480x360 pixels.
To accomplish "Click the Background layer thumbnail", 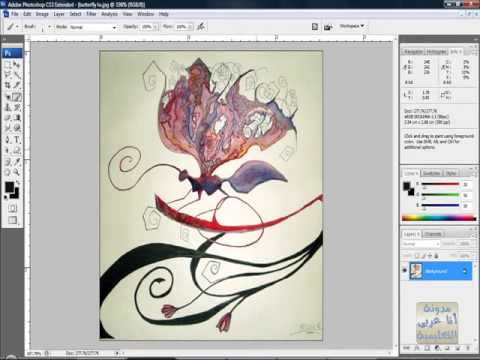I will pyautogui.click(x=416, y=271).
